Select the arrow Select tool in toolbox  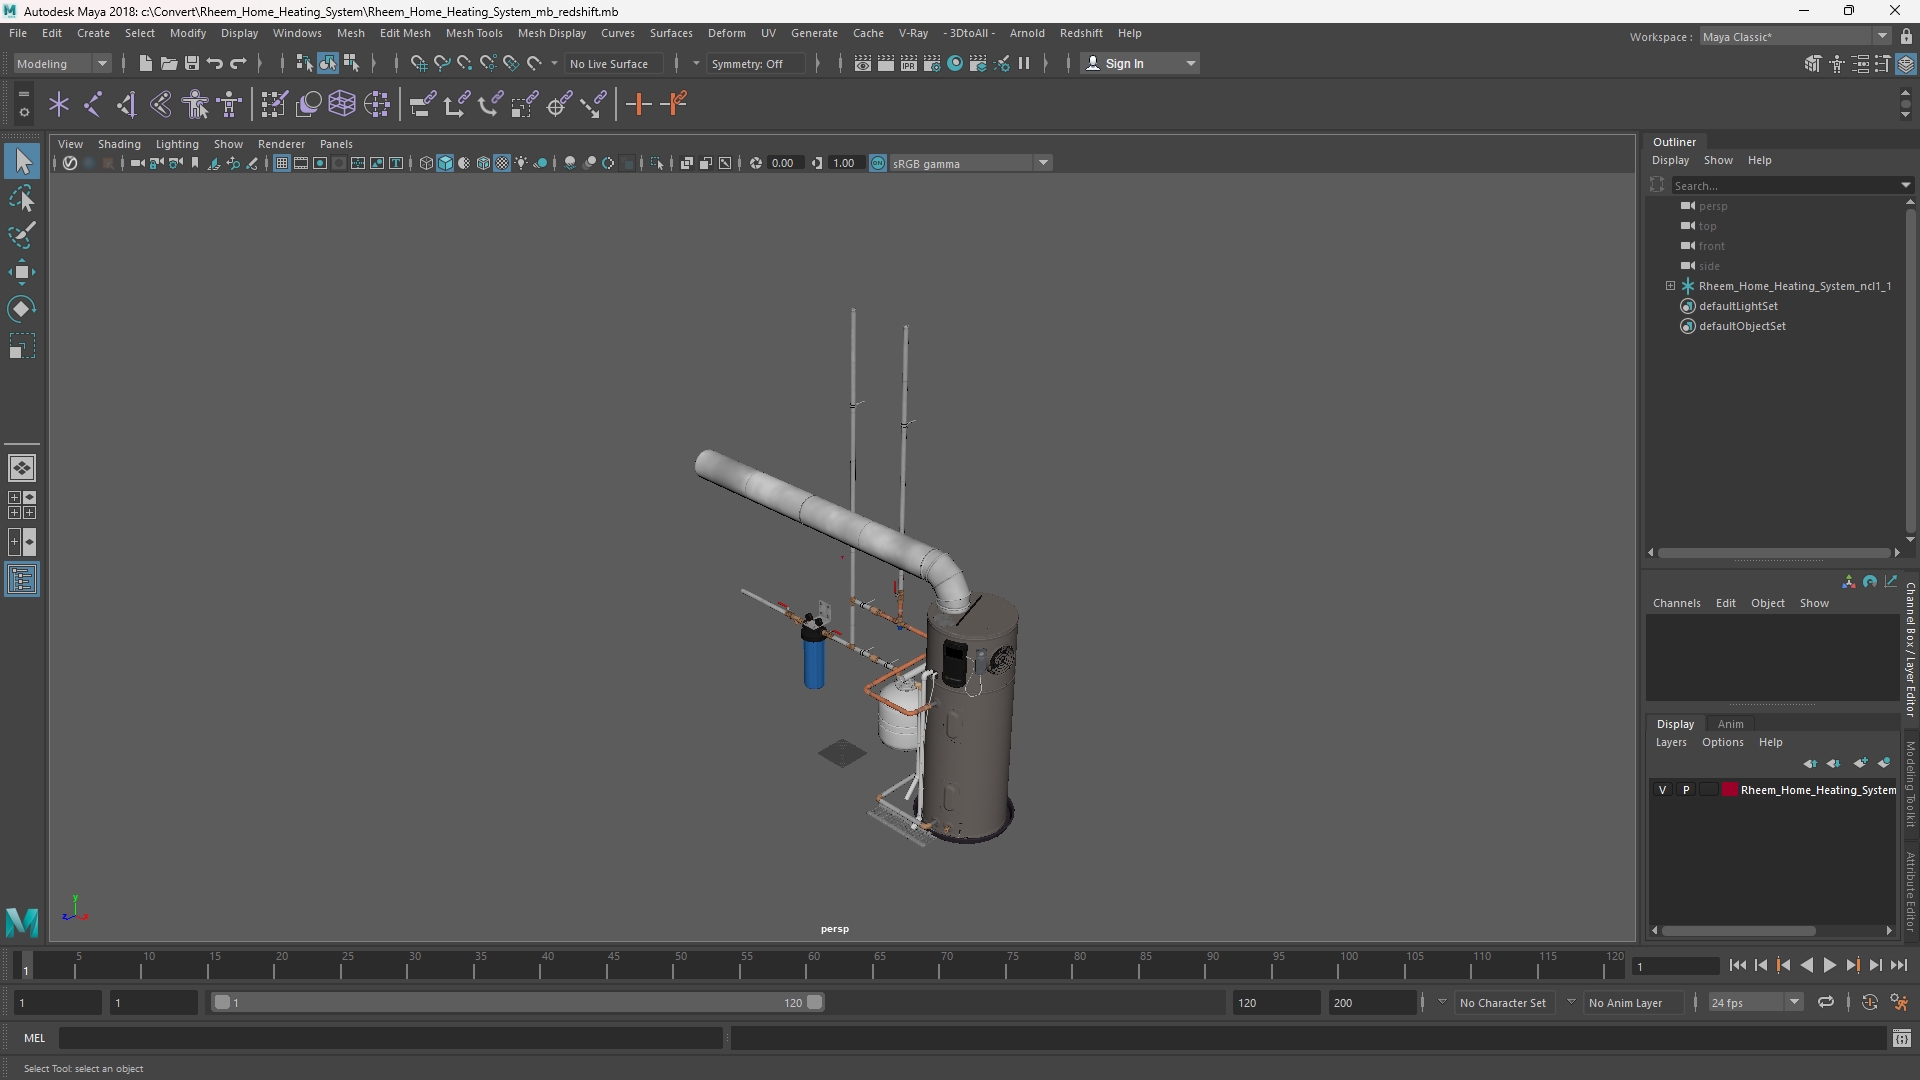pyautogui.click(x=22, y=162)
